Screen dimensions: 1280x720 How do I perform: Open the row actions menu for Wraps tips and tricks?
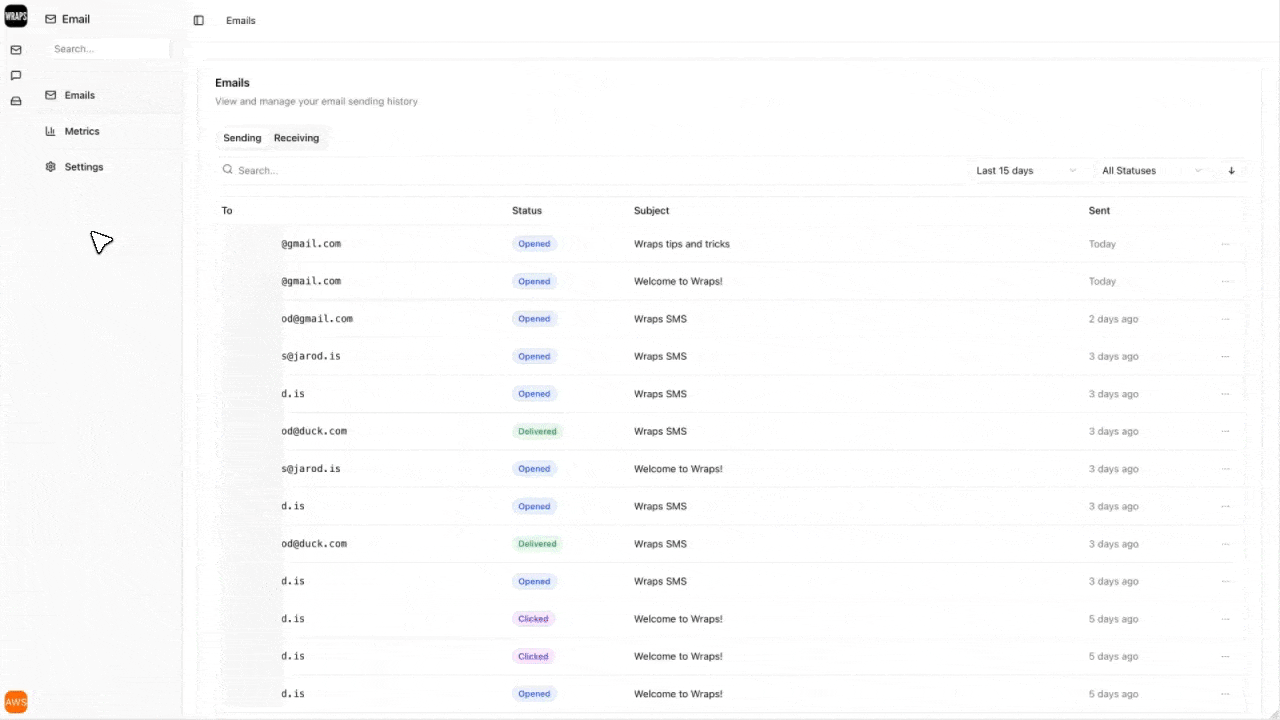(1226, 243)
